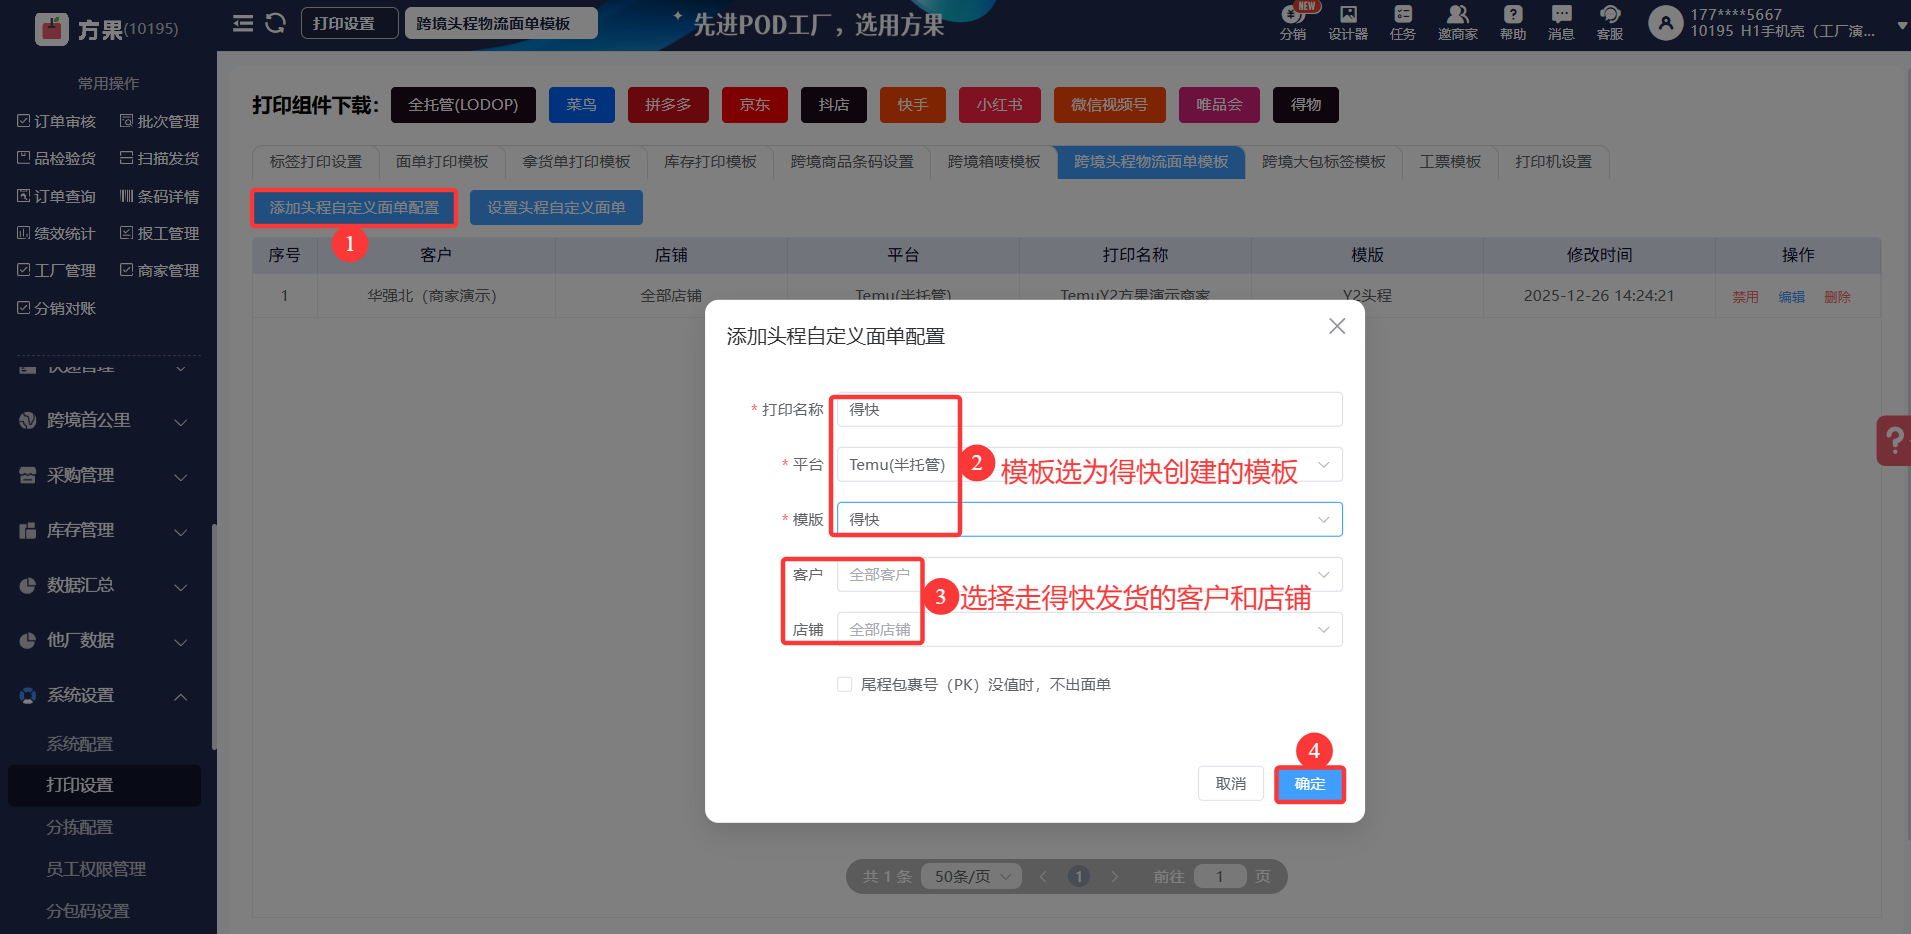
Task: Open the 50条/页 page size dropdown
Action: [x=971, y=877]
